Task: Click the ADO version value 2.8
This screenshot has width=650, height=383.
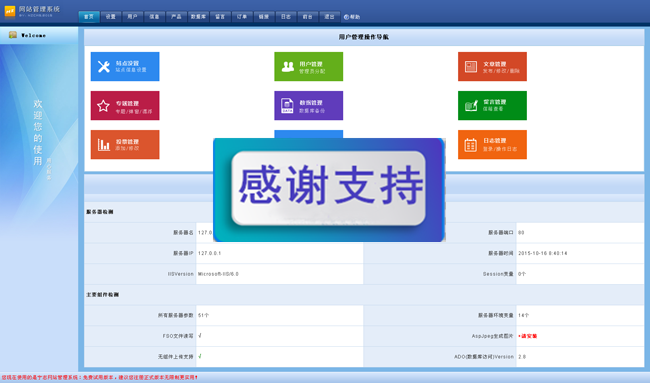Action: (522, 357)
